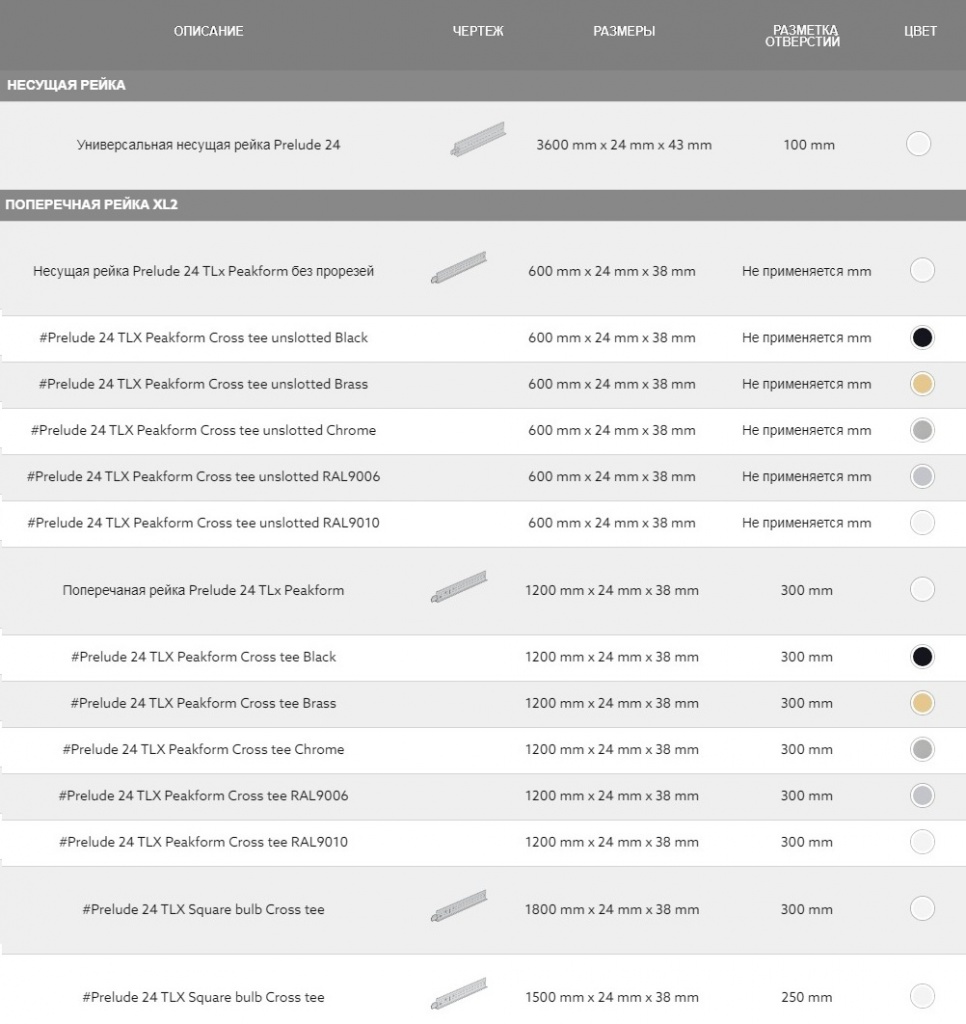
Task: Open #Prelude 24 TLX Peakform Cross tee unslotted Brass
Action: (x=203, y=384)
